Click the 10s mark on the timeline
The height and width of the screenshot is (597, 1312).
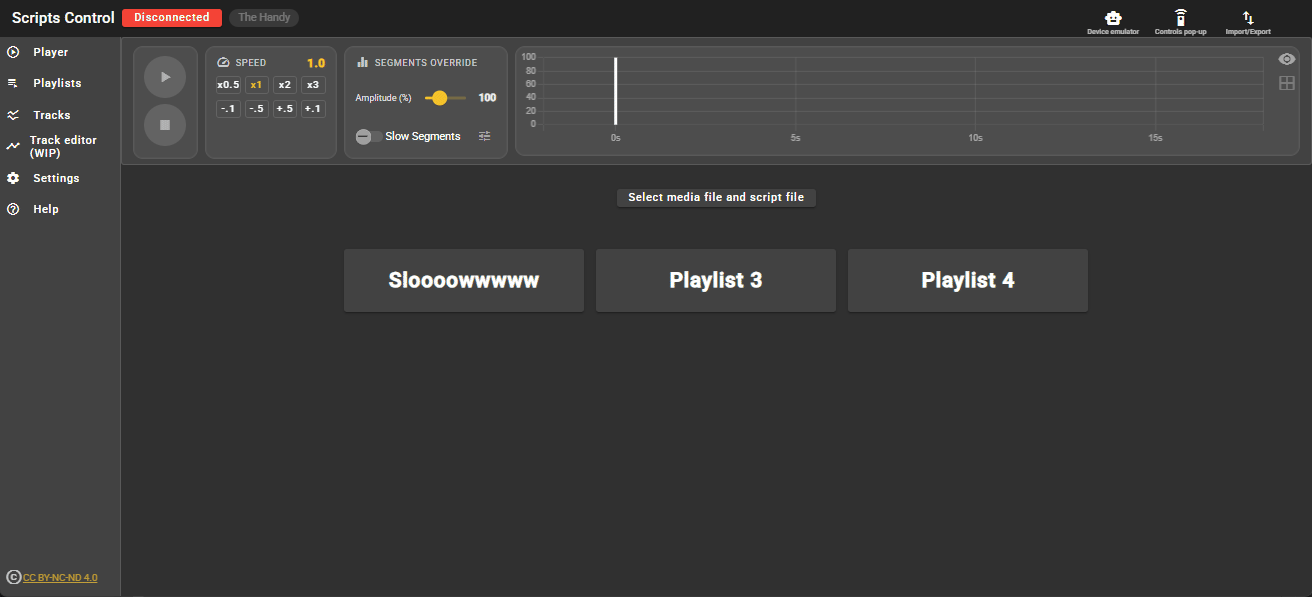pos(975,138)
